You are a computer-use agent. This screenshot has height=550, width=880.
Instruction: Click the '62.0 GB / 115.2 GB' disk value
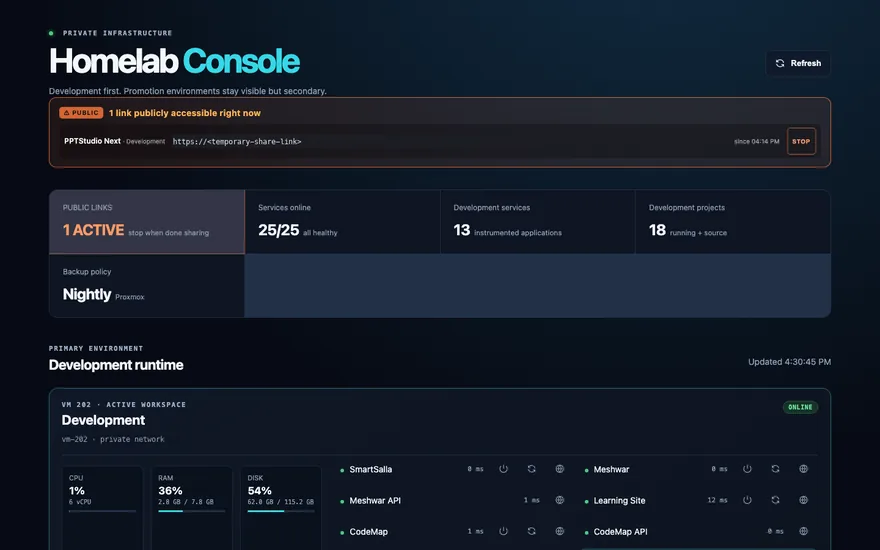point(281,502)
